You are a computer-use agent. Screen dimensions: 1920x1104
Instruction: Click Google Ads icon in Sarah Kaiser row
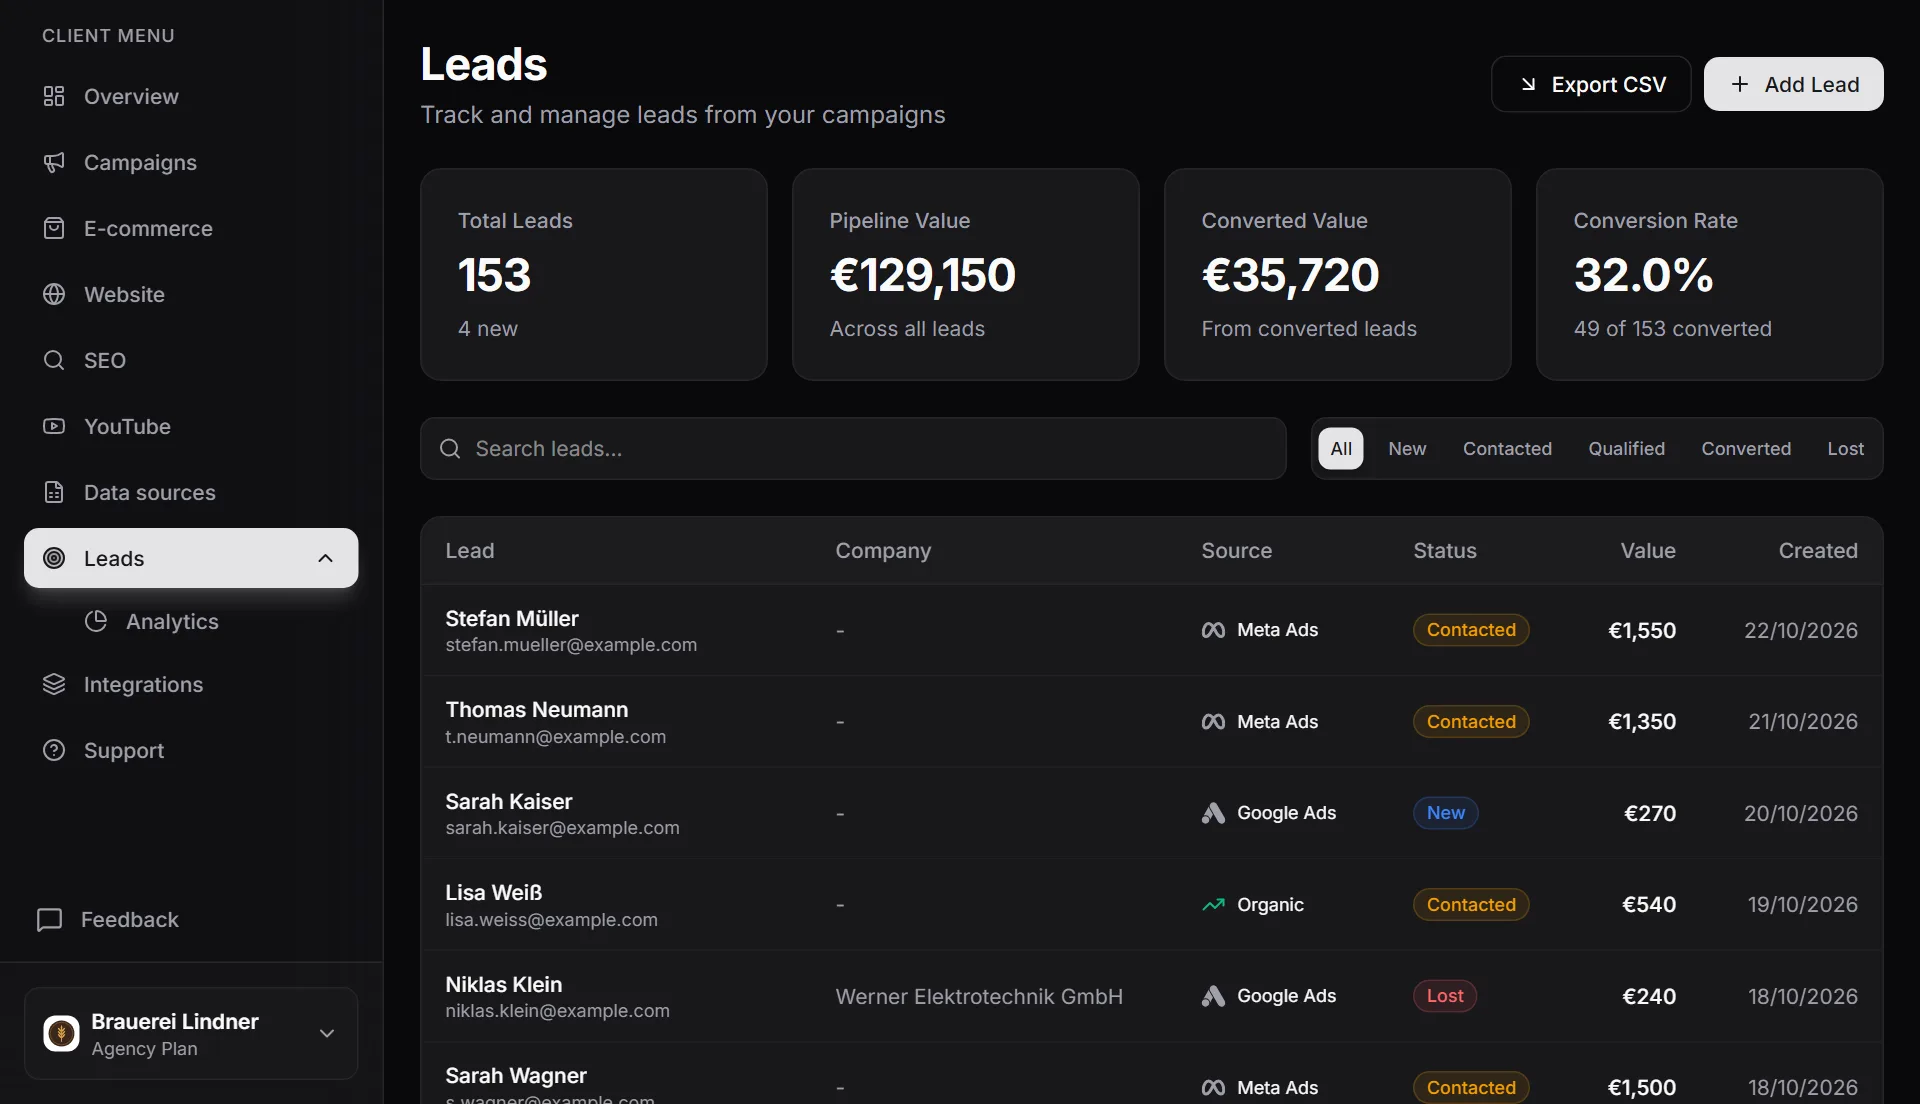(x=1213, y=813)
